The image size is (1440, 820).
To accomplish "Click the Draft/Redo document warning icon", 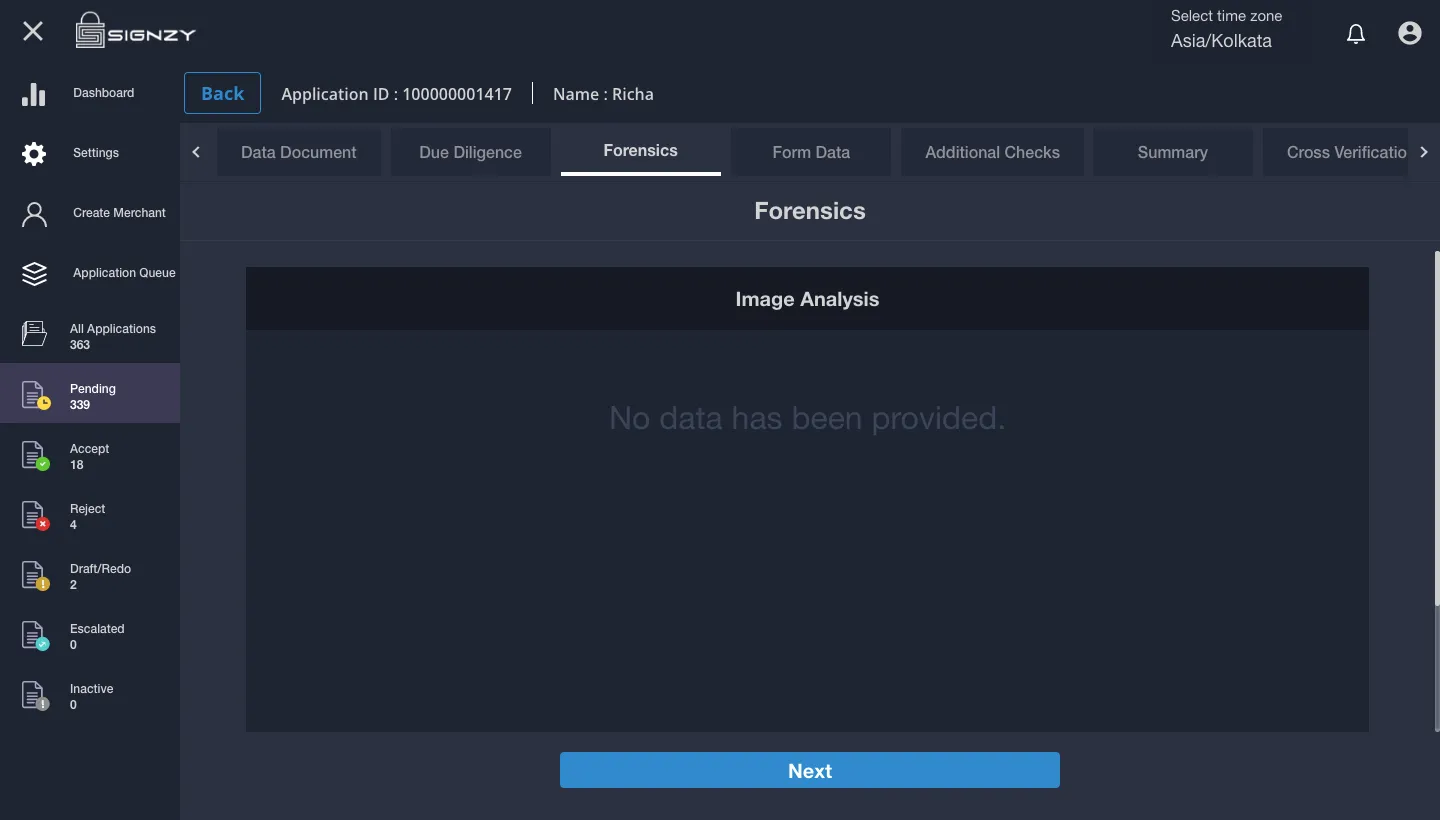I will click(36, 575).
